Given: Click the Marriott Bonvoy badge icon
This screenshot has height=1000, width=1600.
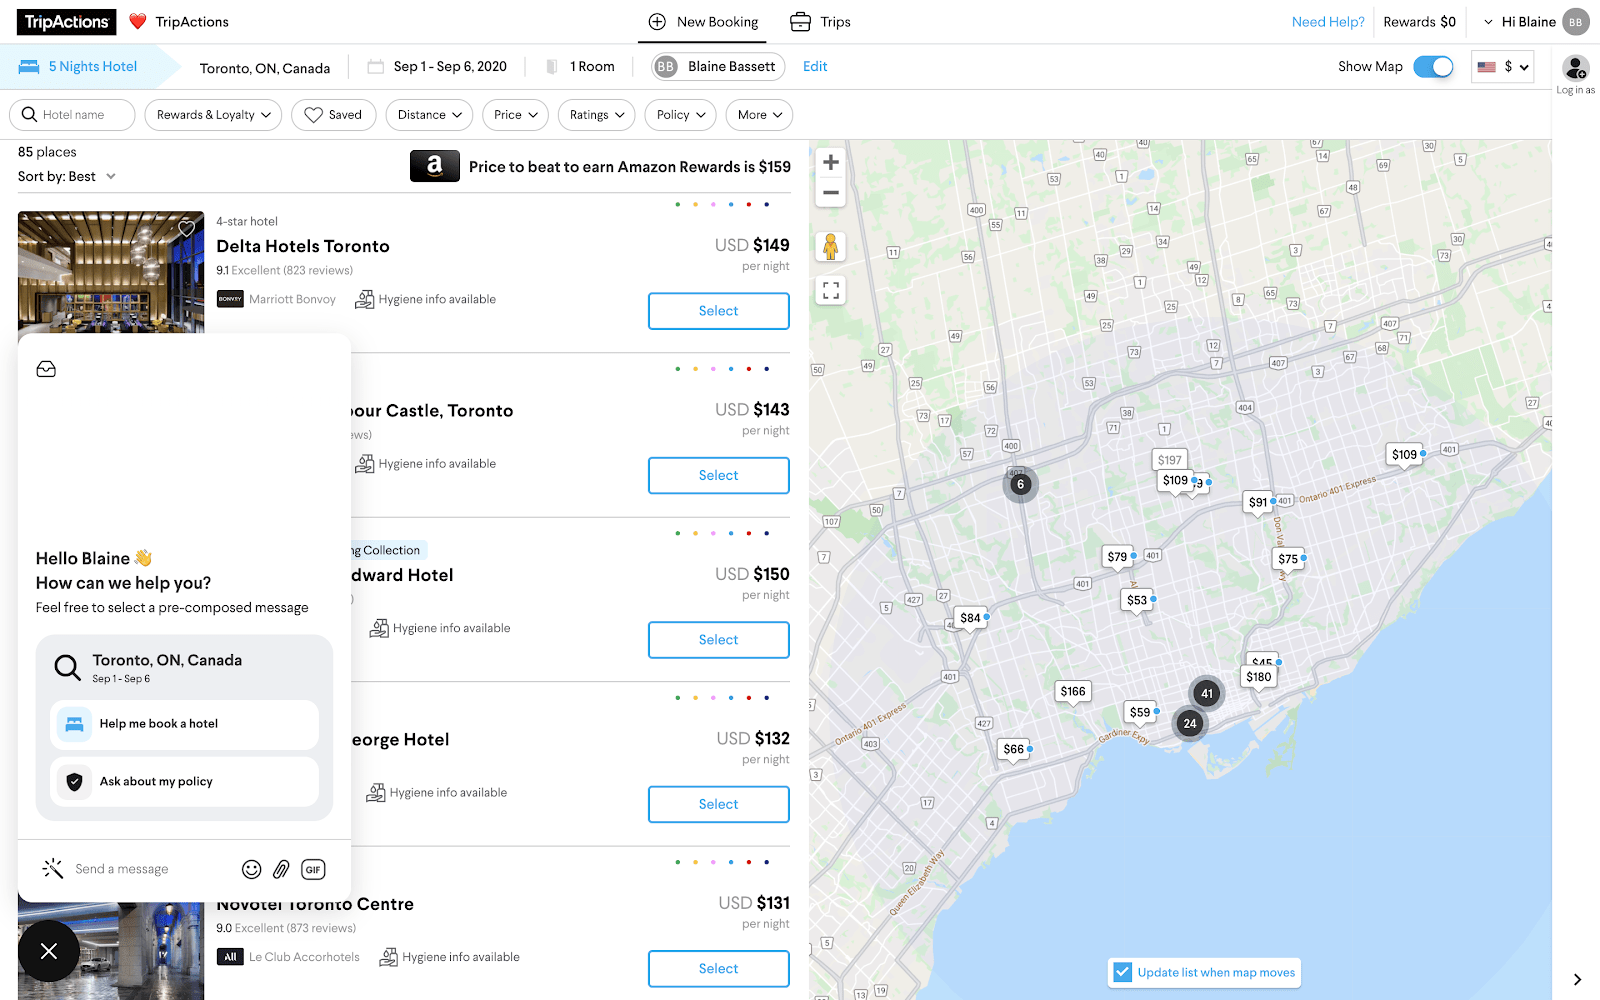Looking at the screenshot, I should coord(230,299).
